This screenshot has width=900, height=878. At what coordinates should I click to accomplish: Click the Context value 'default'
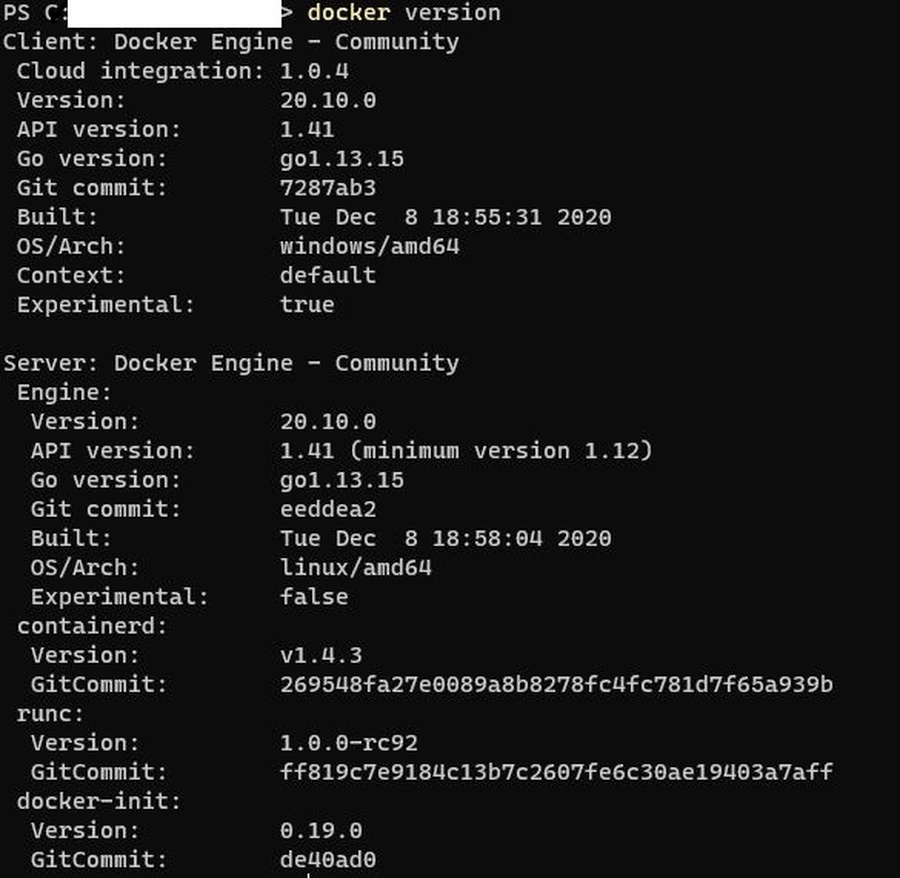(x=328, y=275)
